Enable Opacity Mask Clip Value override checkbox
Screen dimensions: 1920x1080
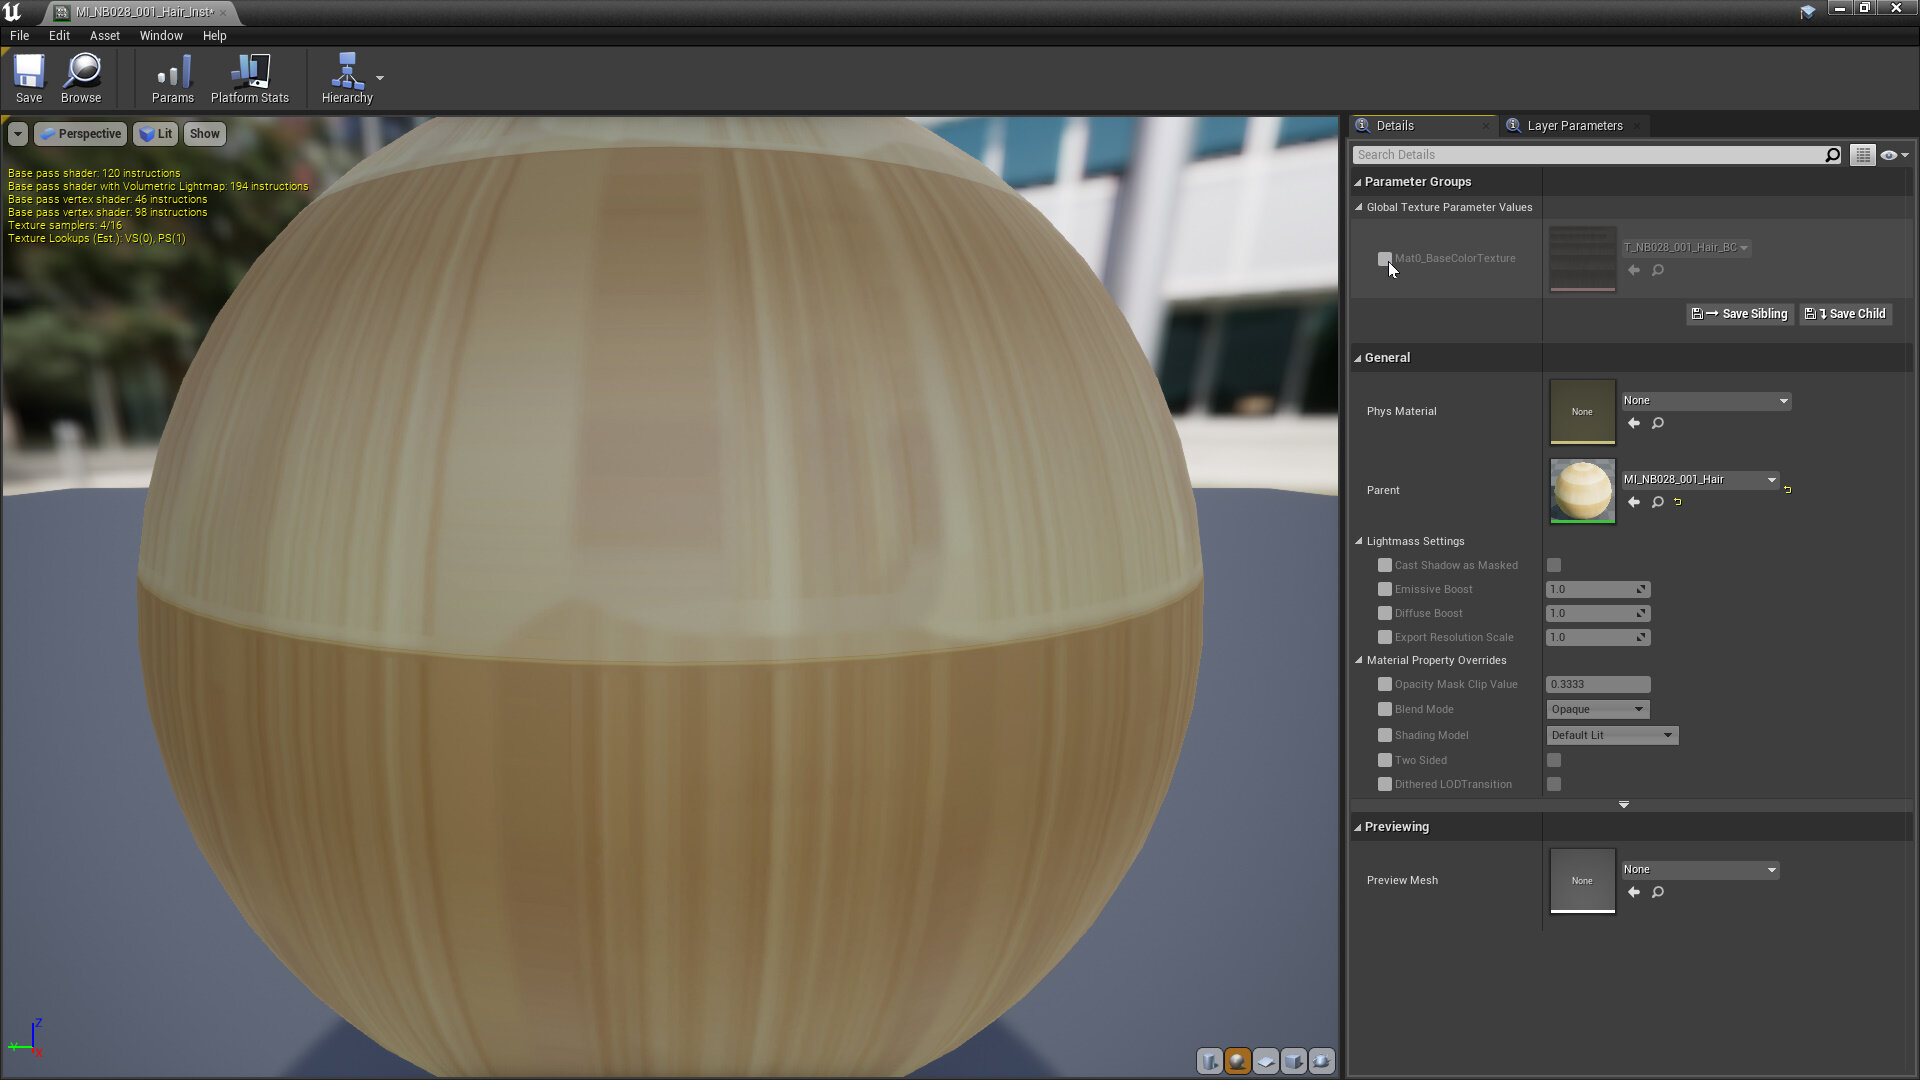1385,685
